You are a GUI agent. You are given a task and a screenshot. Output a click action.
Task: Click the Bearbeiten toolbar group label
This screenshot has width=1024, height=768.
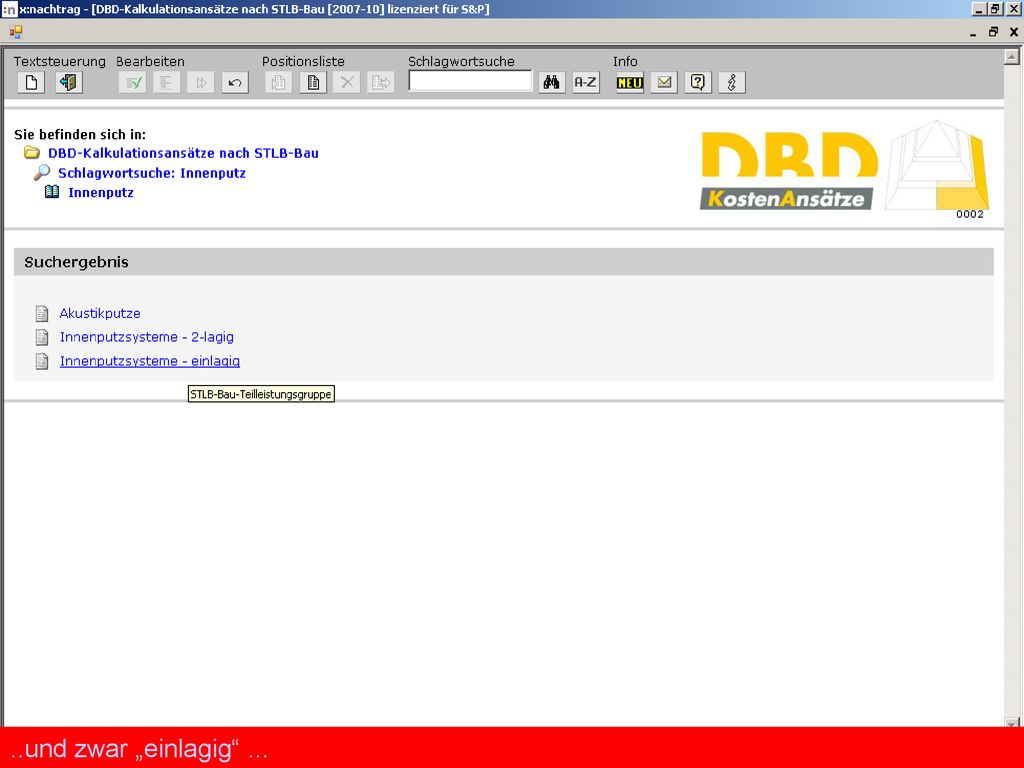tap(150, 61)
